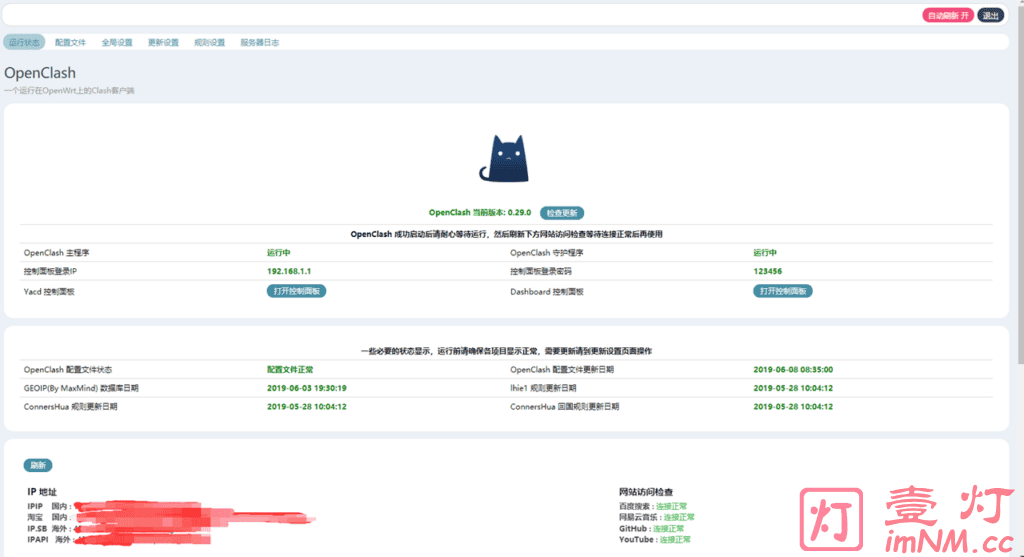The image size is (1024, 557).
Task: Click the 刷新 refresh button
Action: (38, 465)
